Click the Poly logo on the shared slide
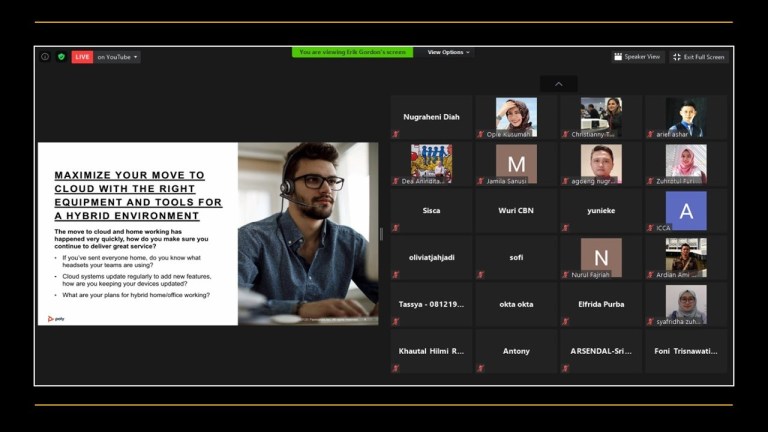This screenshot has width=768, height=432. 56,318
